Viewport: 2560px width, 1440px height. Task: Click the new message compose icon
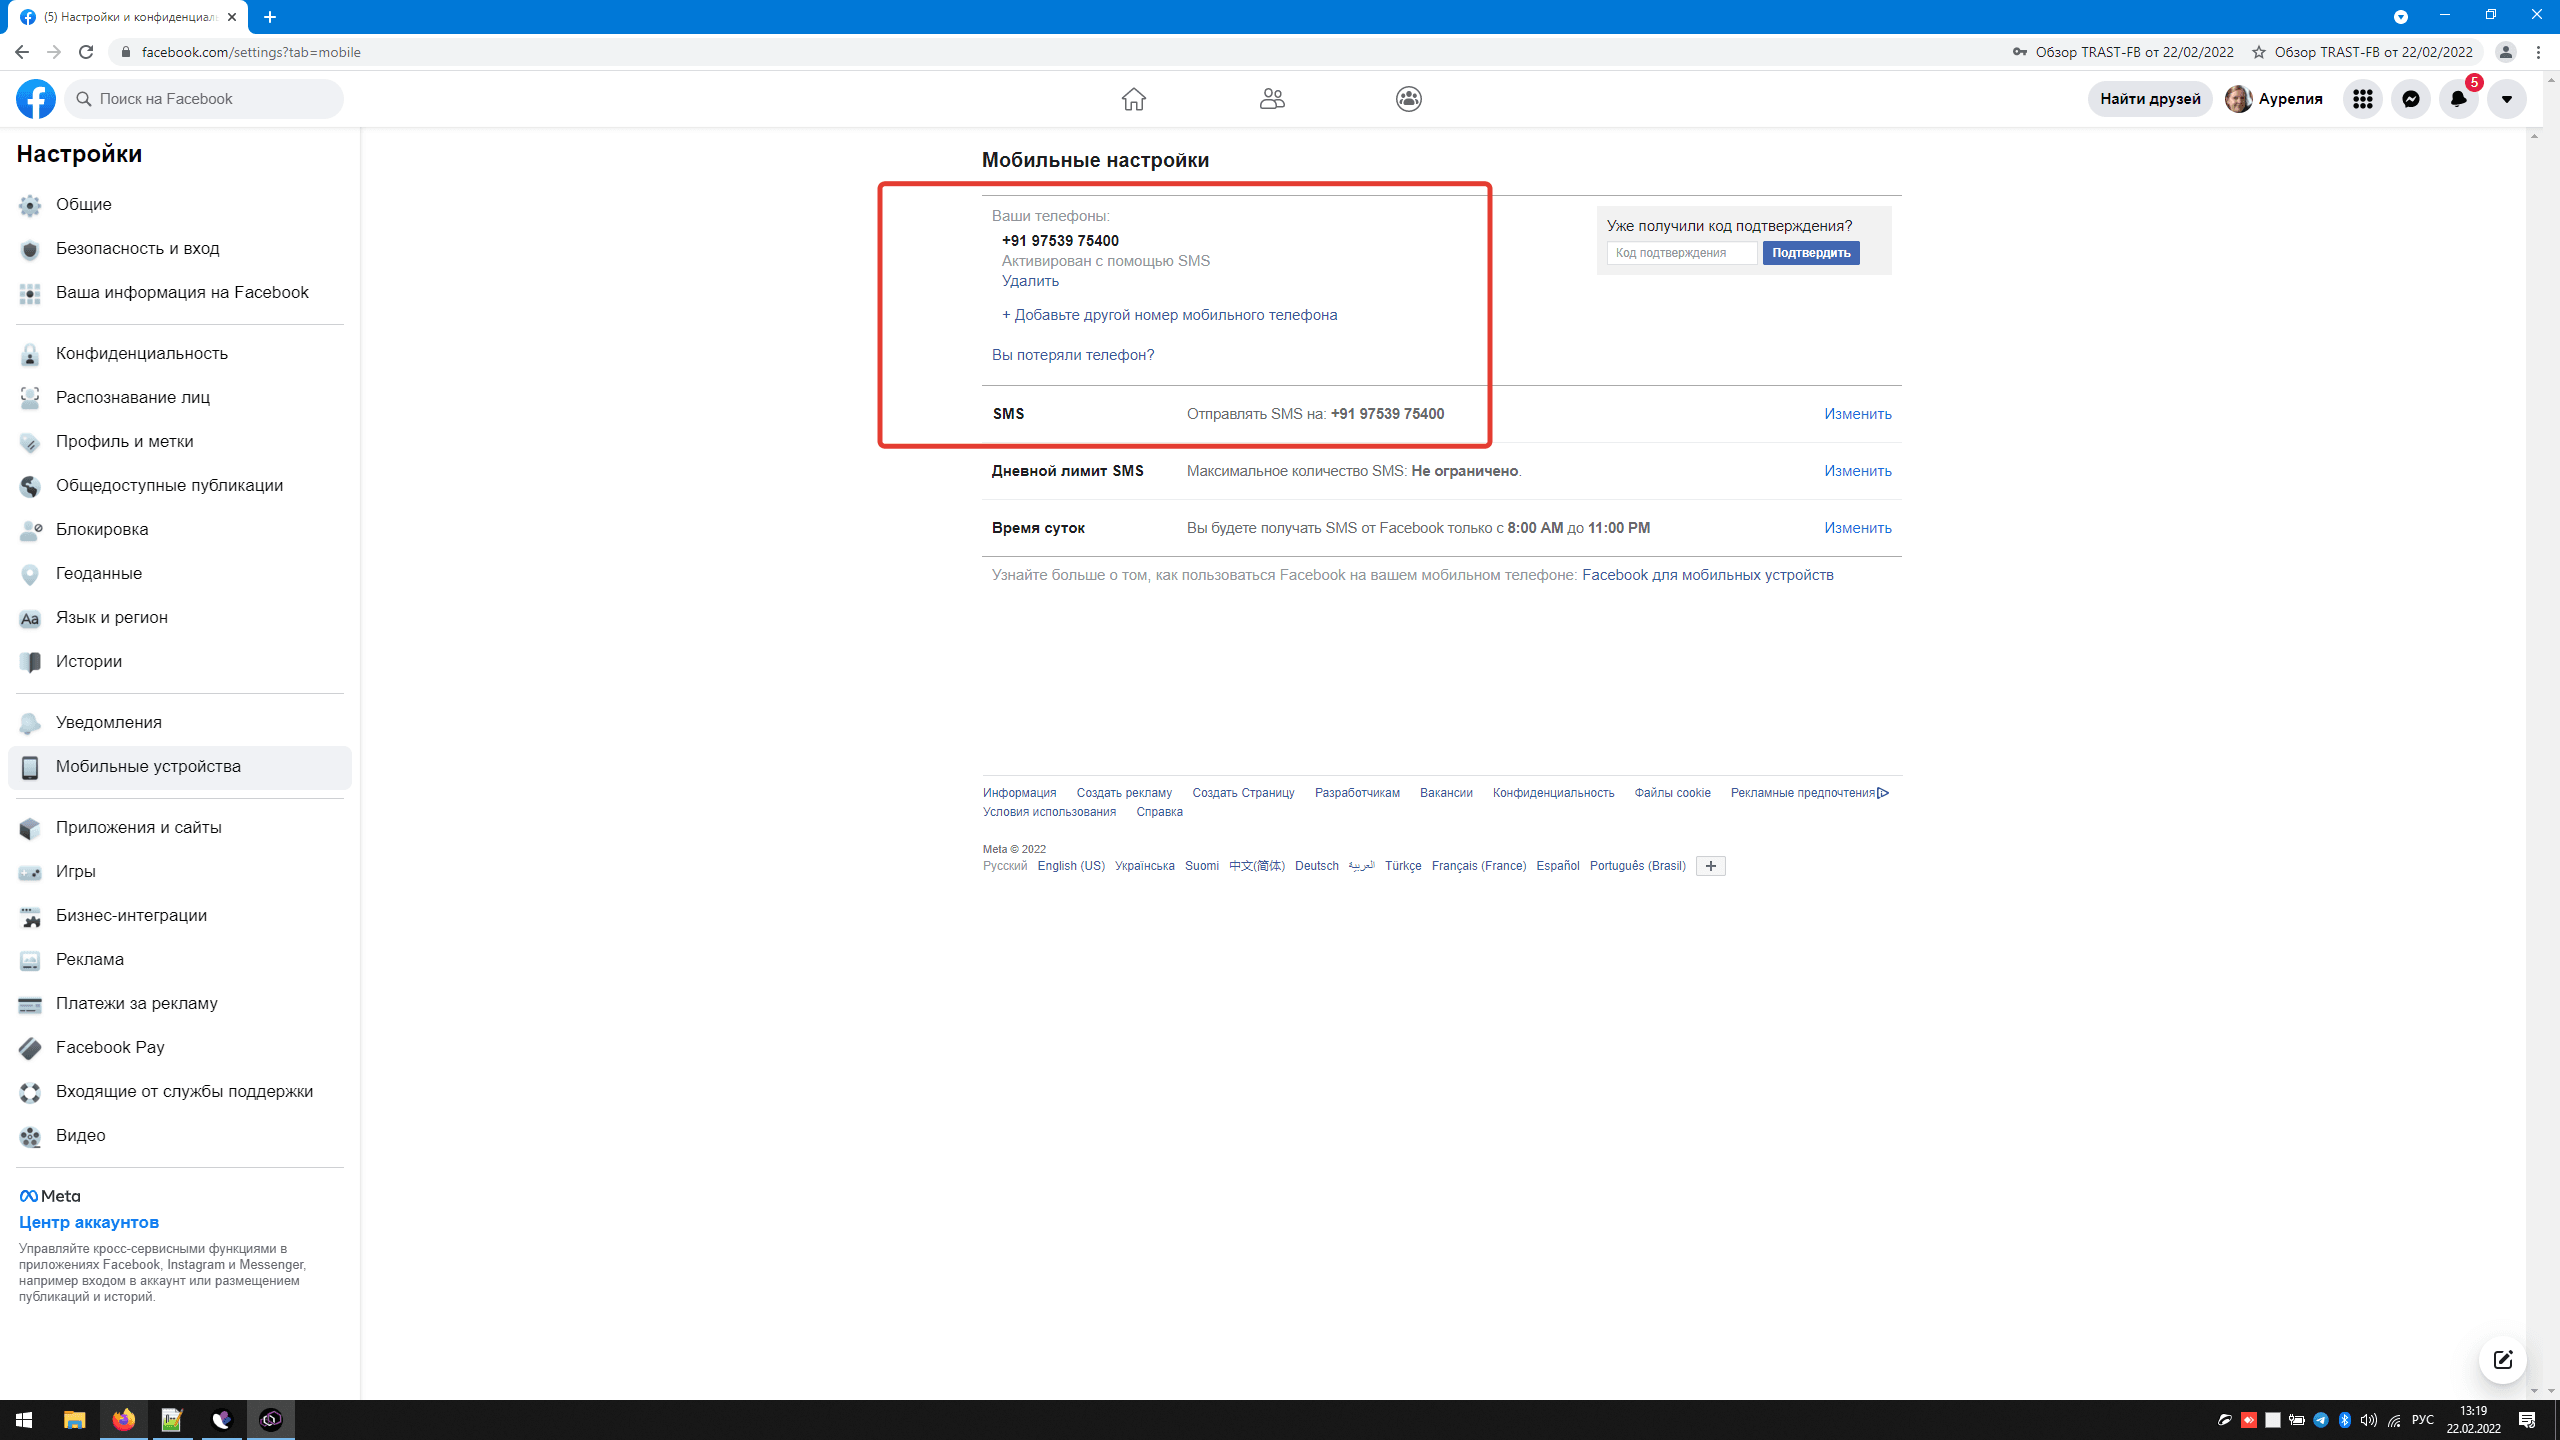point(2503,1360)
